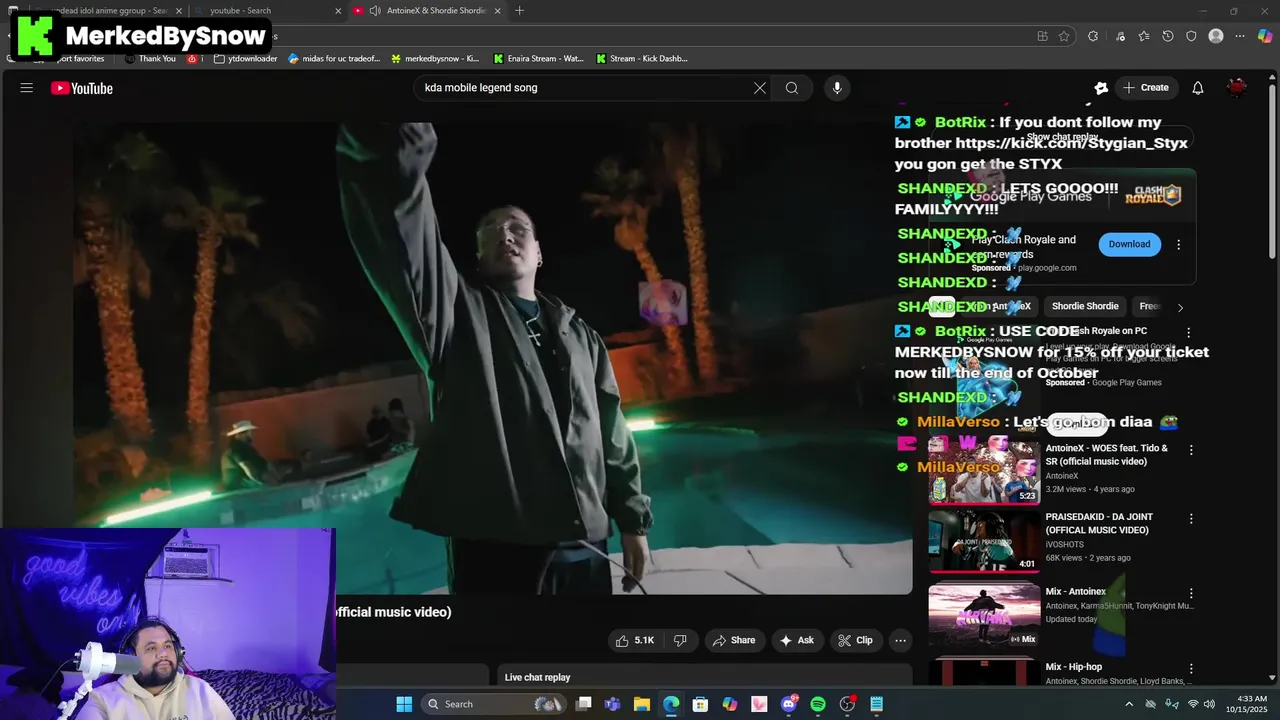The width and height of the screenshot is (1280, 720).
Task: Open midas for uc tradeoff bookmark
Action: tap(334, 58)
